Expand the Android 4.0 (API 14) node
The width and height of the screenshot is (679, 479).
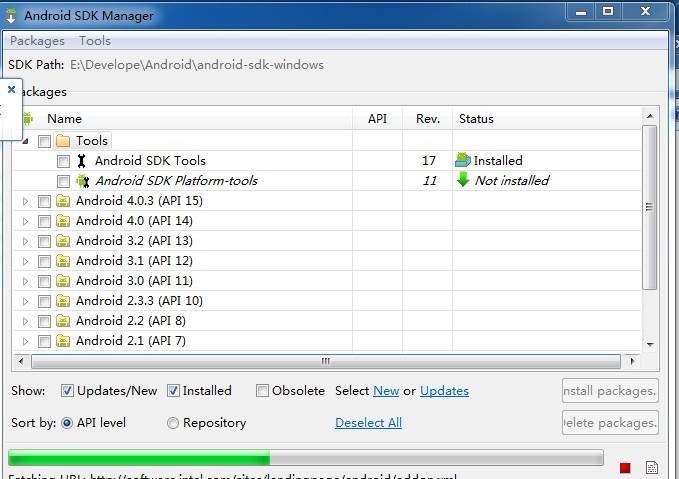point(26,221)
